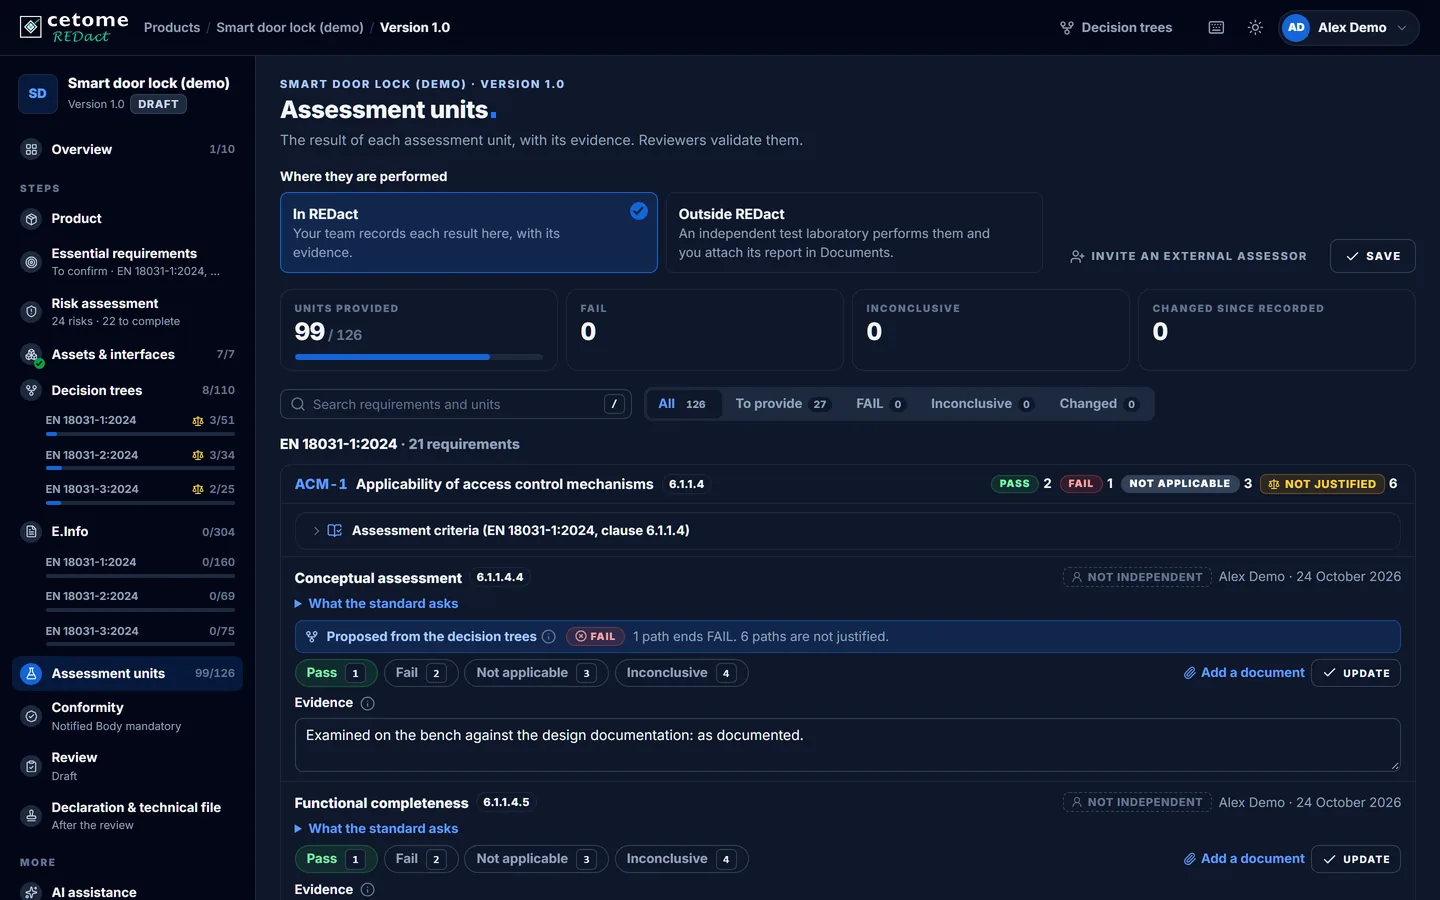The height and width of the screenshot is (900, 1440).
Task: Select the In REDact option card
Action: (469, 233)
